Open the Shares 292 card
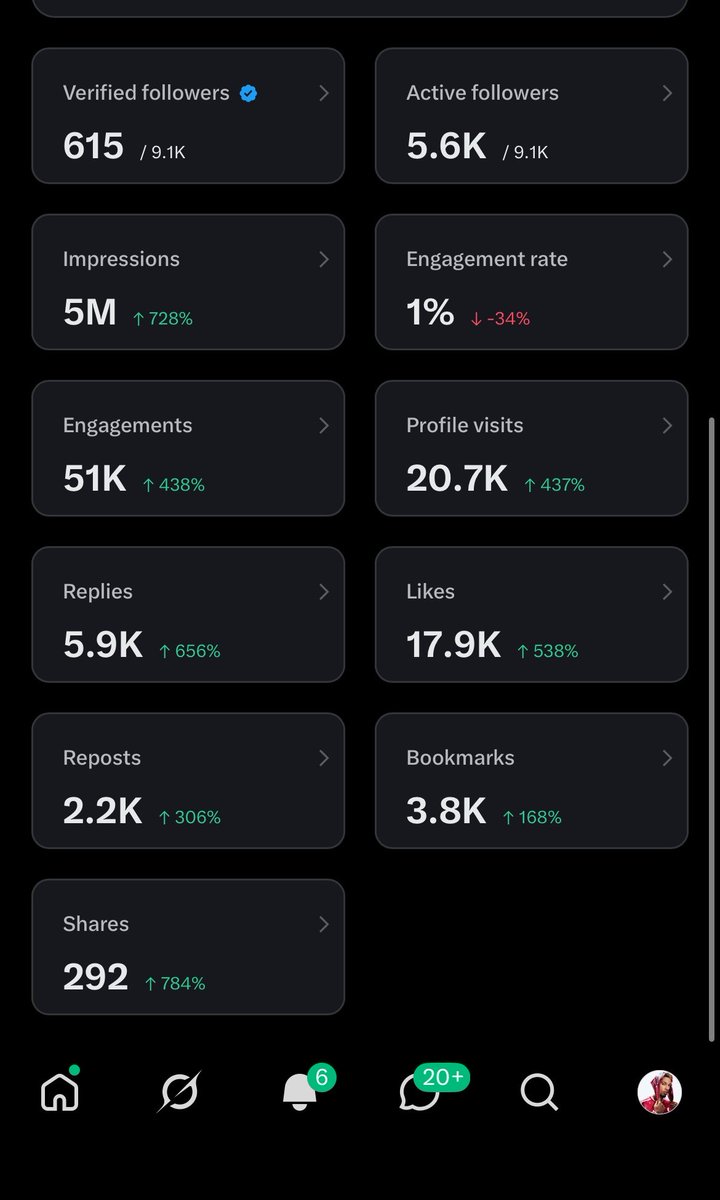Image resolution: width=720 pixels, height=1200 pixels. (x=188, y=946)
